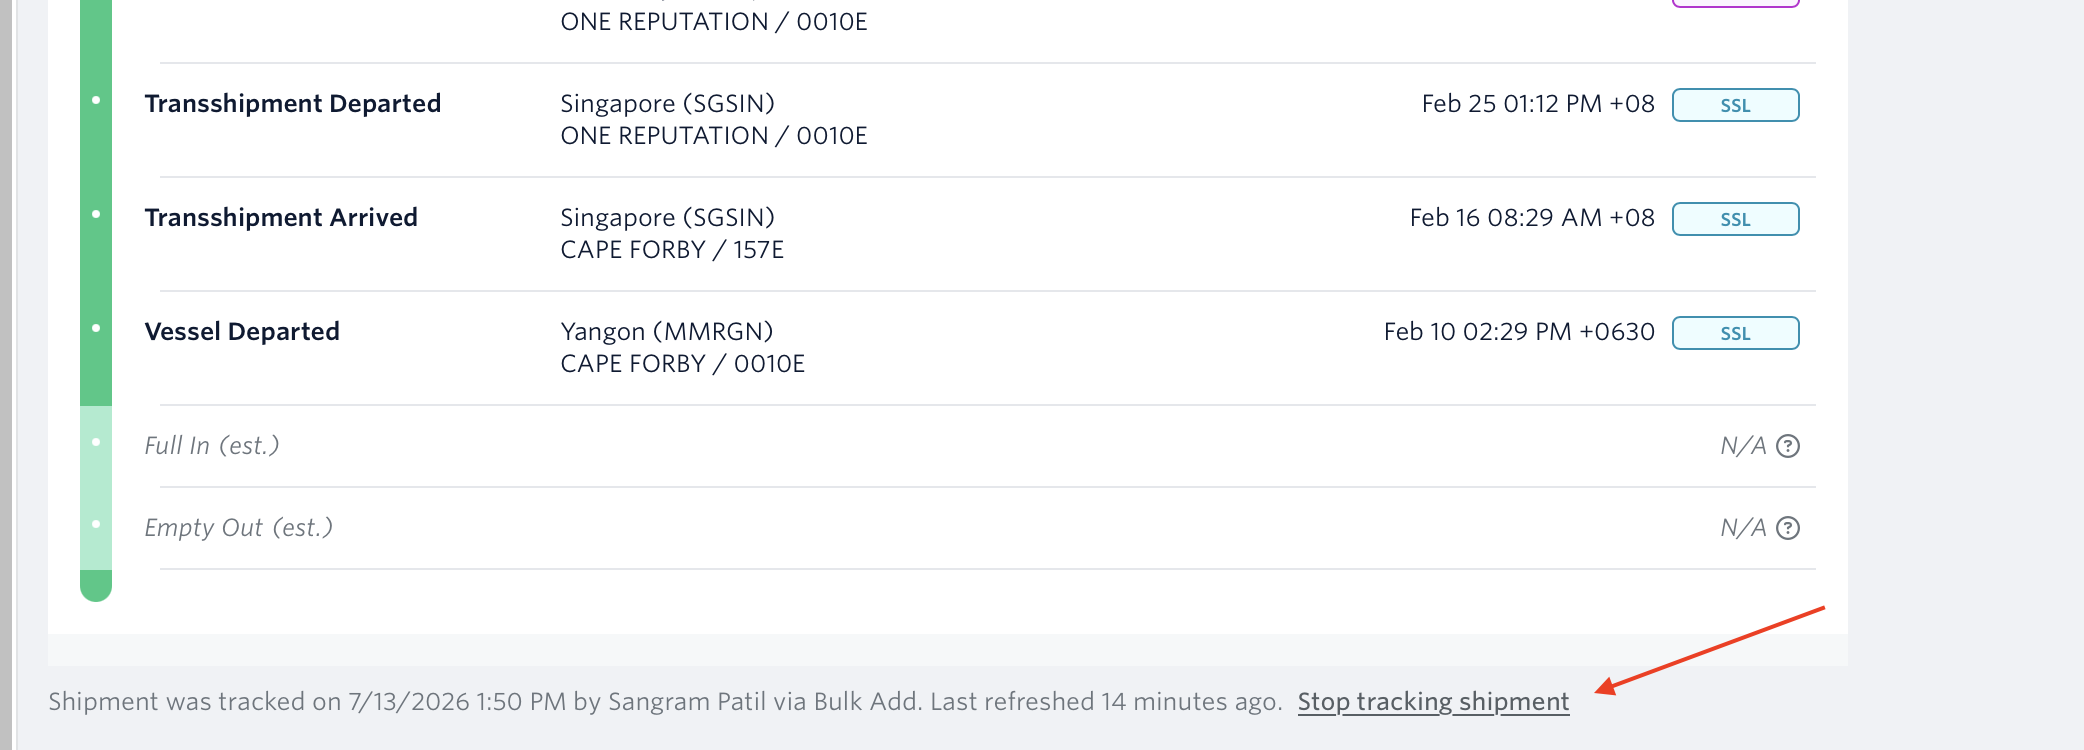The height and width of the screenshot is (750, 2084).
Task: Select the Transshipment Arrived event title
Action: (281, 218)
